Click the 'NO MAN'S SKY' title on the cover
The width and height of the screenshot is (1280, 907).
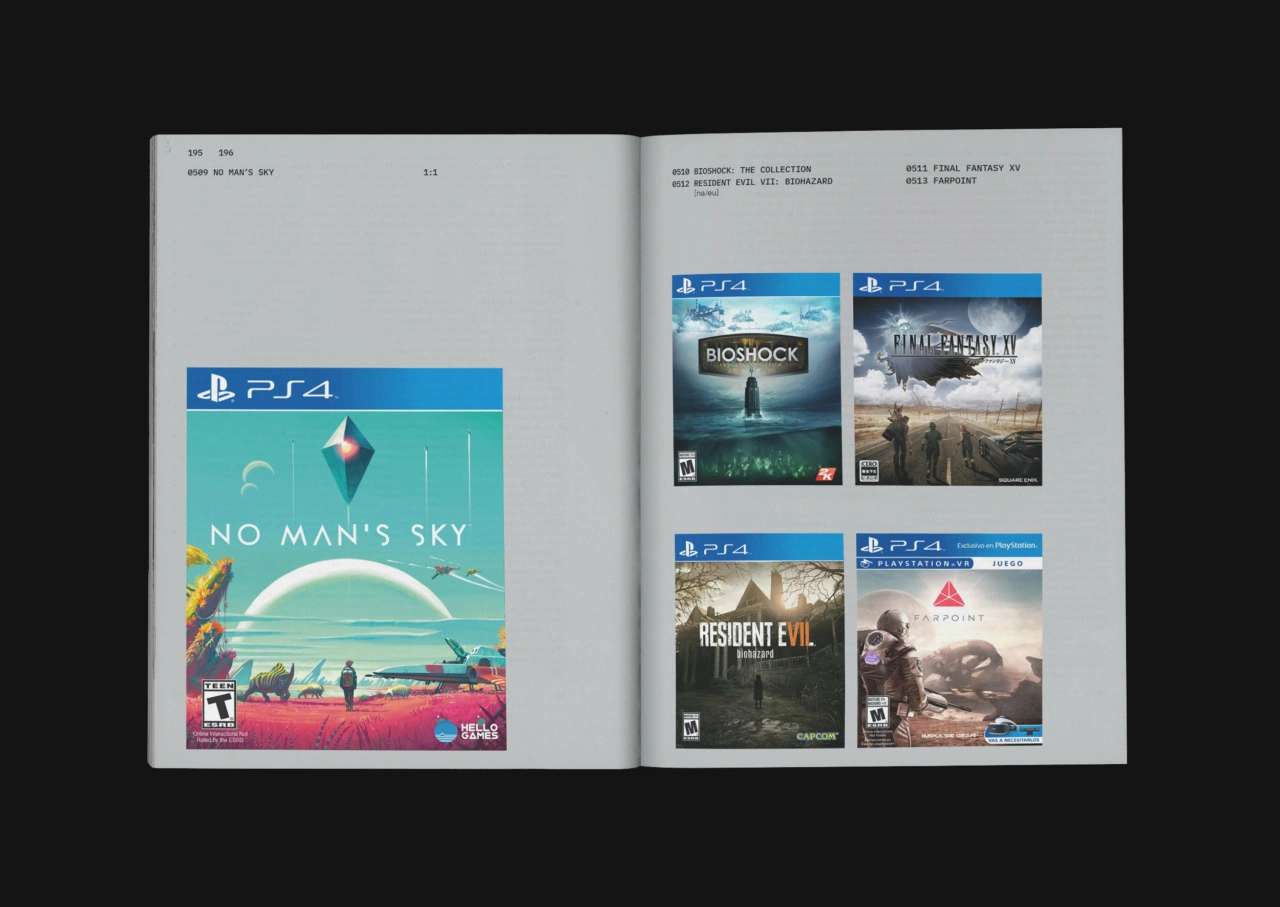(340, 535)
